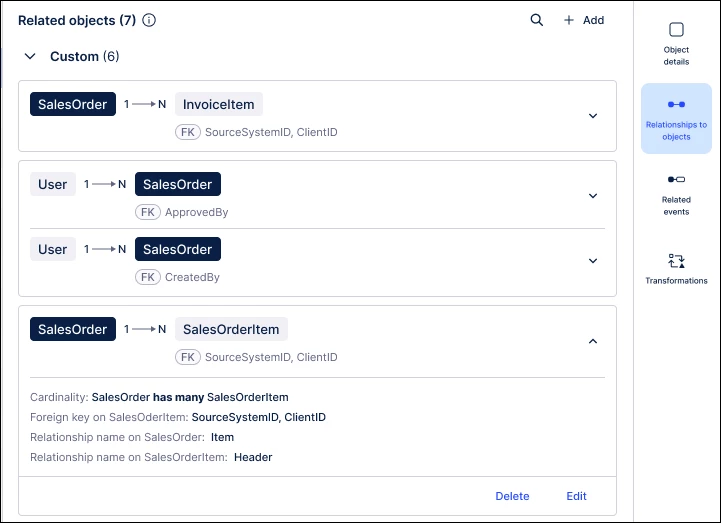Click the SalesOrder tag in CreatedBy row
The image size is (721, 523).
[x=178, y=249]
